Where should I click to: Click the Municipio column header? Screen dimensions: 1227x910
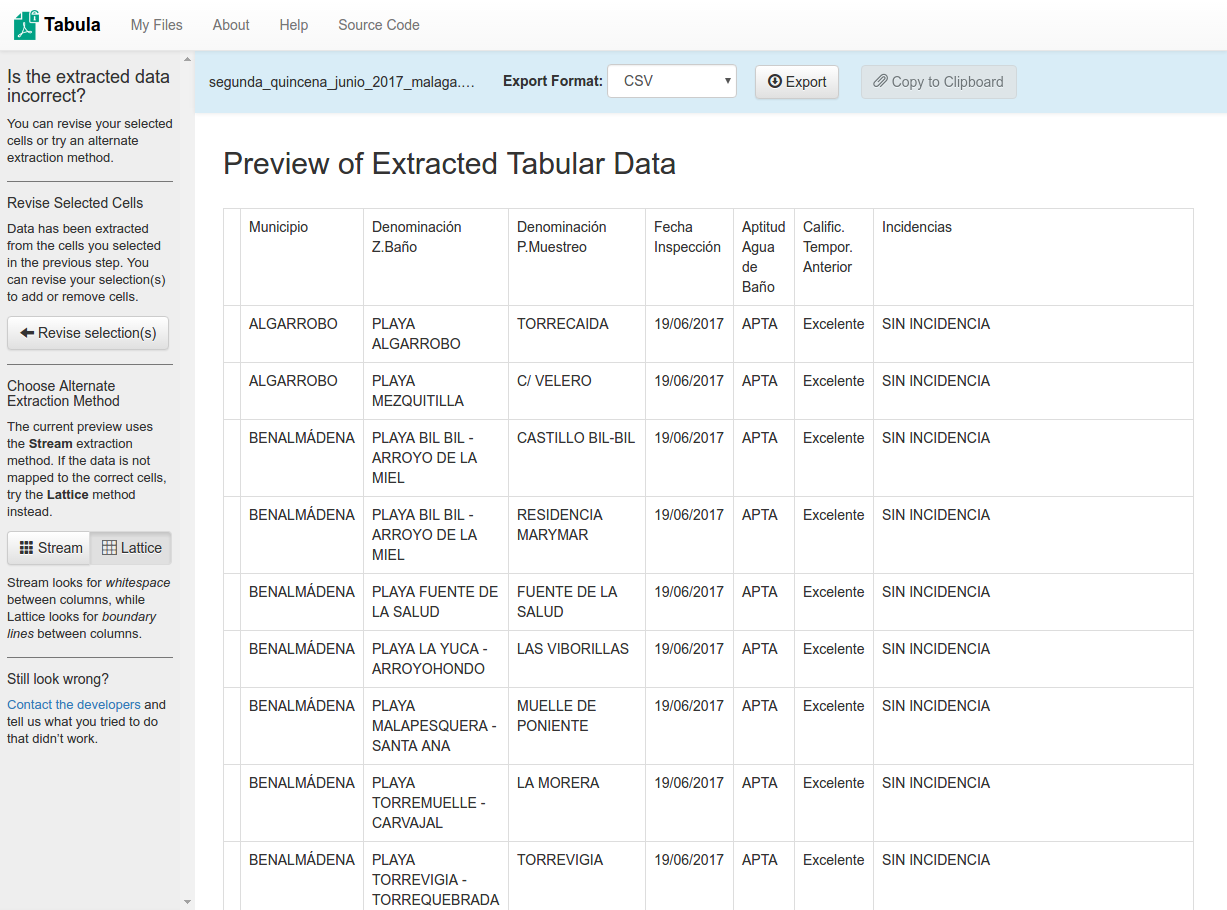[x=278, y=226]
